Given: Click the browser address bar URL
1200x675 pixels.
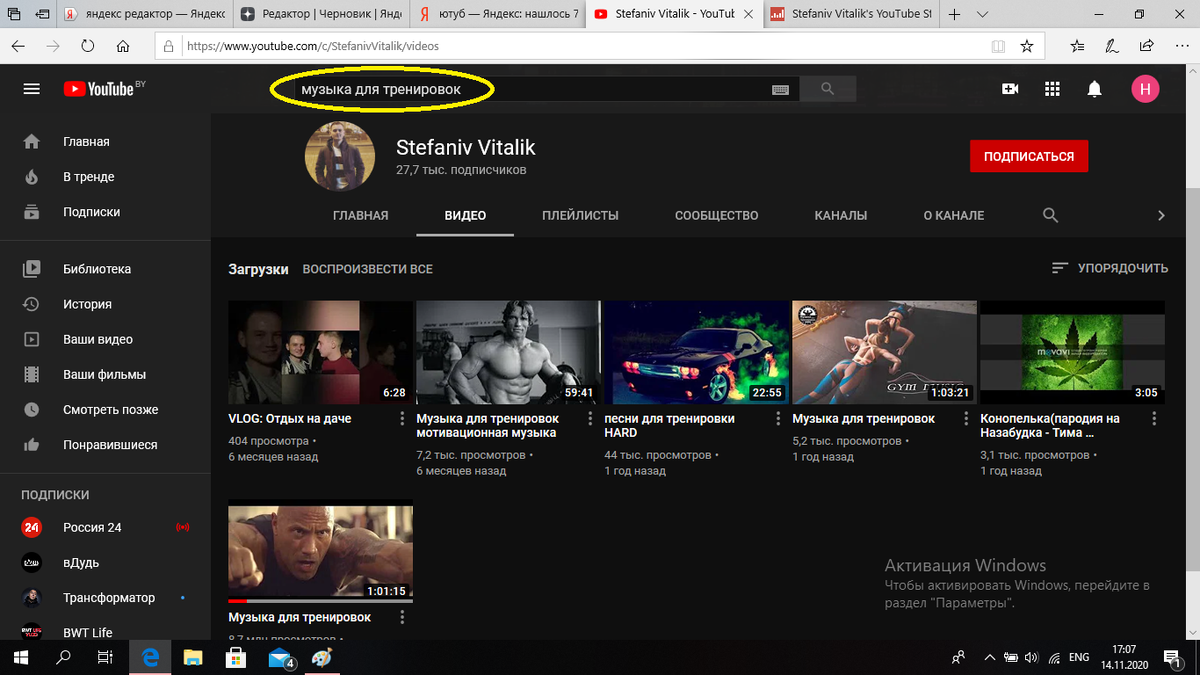Looking at the screenshot, I should point(312,46).
